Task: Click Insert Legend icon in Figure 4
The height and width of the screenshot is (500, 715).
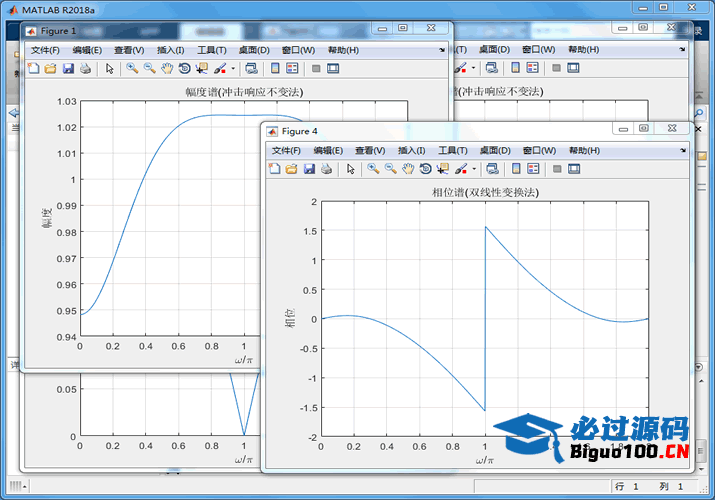Action: click(x=534, y=169)
